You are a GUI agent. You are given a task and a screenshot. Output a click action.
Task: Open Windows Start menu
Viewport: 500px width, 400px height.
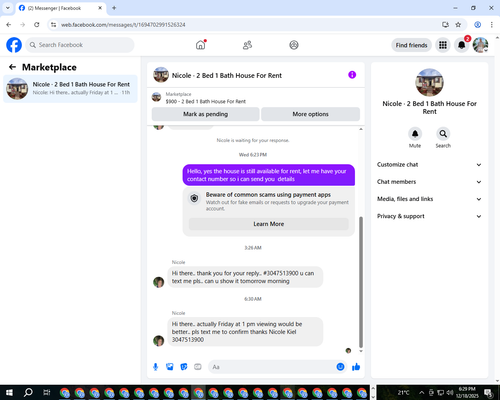pyautogui.click(x=9, y=392)
